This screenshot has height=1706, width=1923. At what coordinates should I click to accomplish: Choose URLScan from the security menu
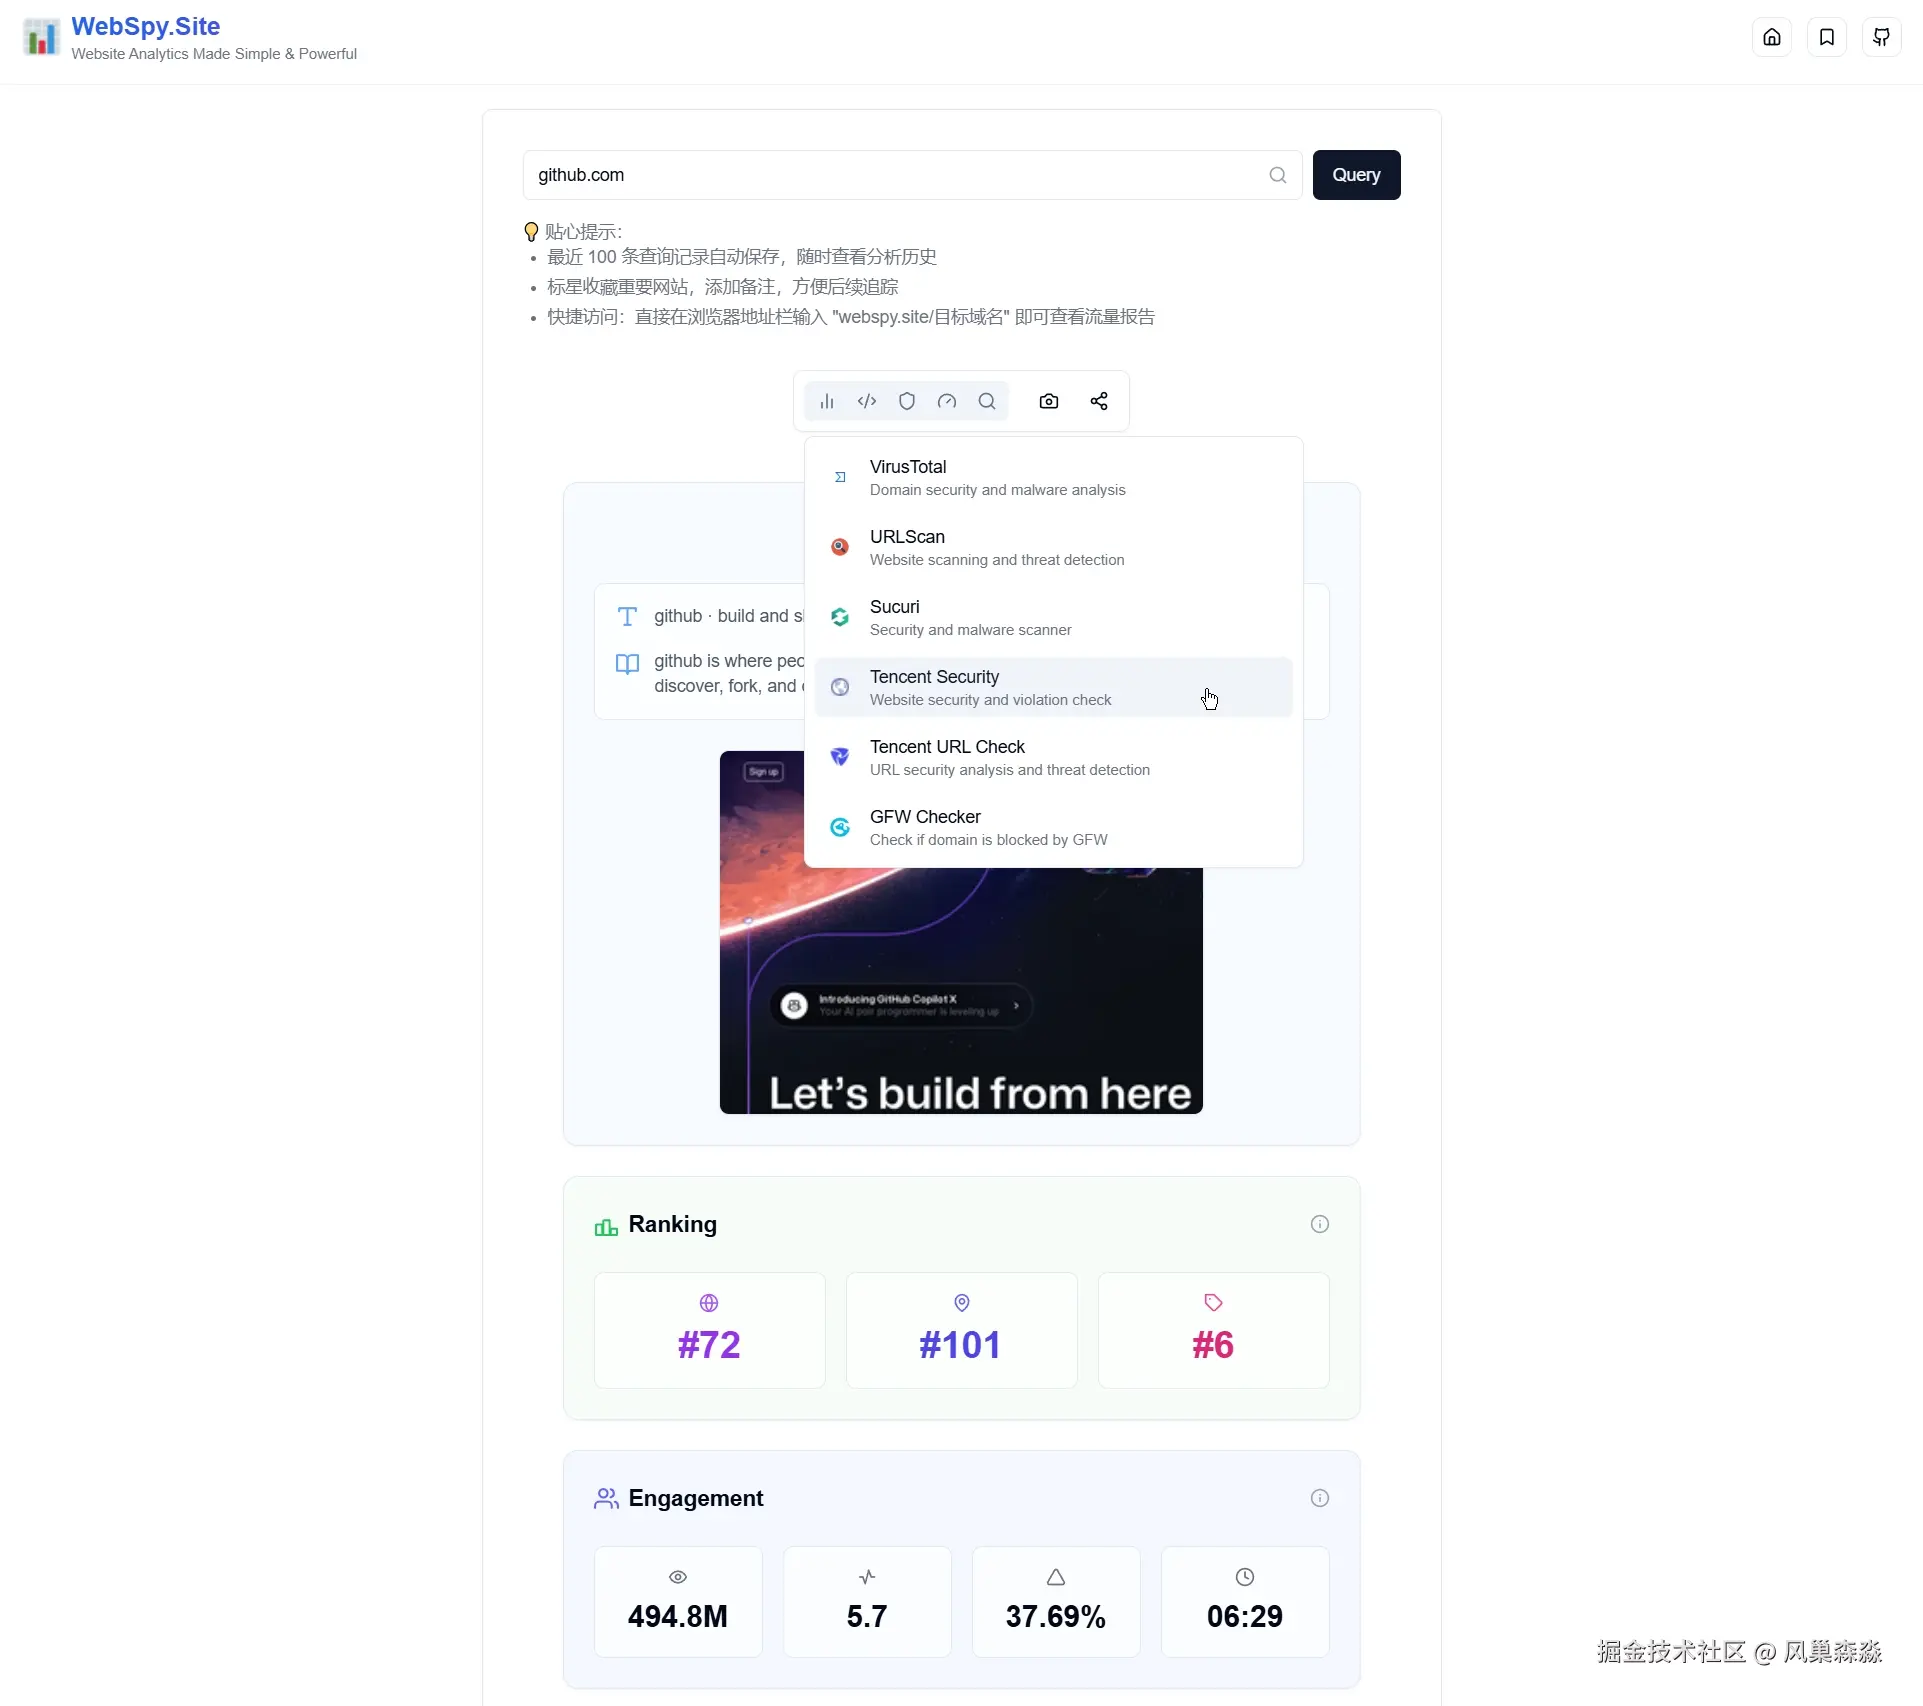(1053, 547)
